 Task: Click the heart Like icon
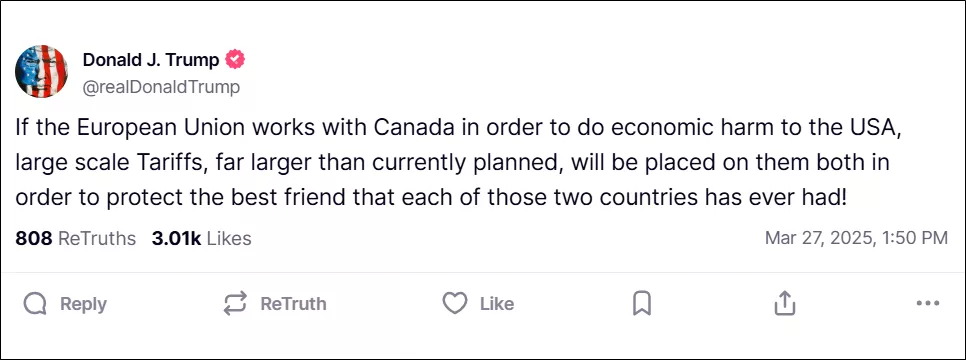coord(455,304)
